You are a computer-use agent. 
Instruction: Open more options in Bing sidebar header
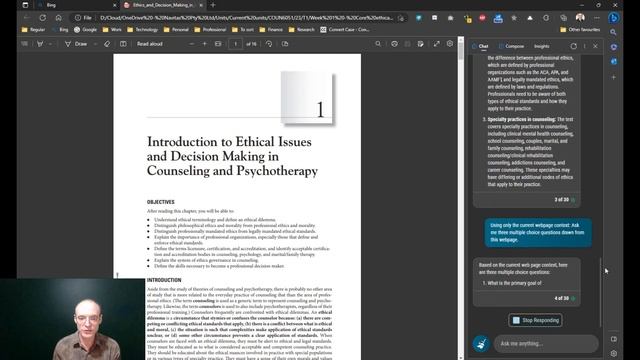[584, 46]
